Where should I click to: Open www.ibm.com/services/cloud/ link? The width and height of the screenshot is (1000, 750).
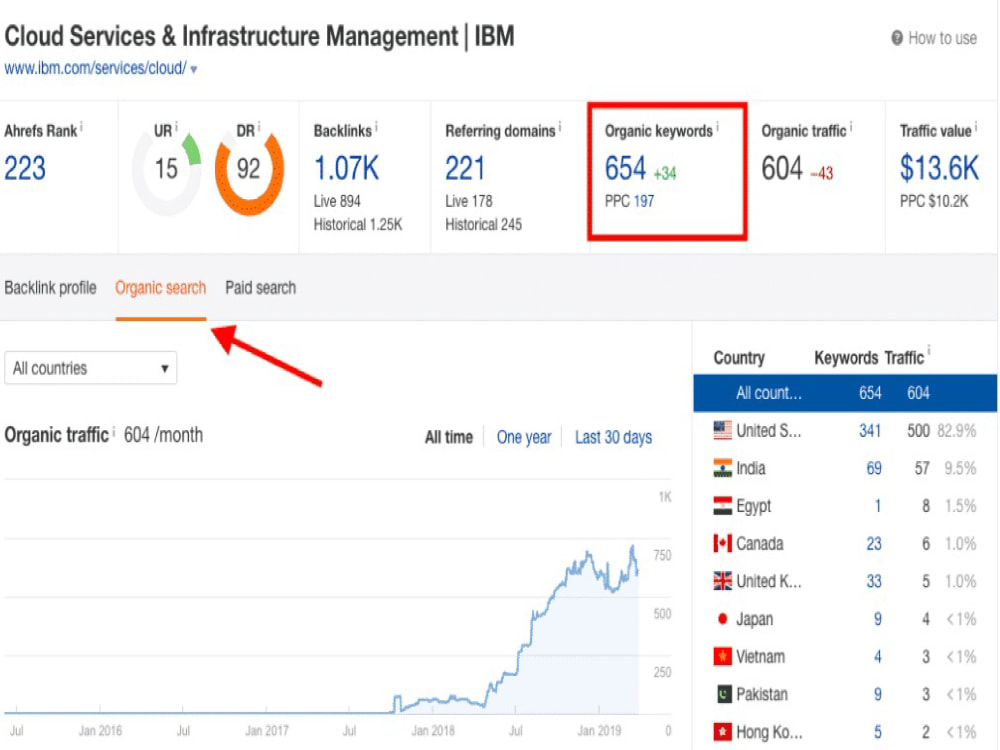pyautogui.click(x=96, y=68)
